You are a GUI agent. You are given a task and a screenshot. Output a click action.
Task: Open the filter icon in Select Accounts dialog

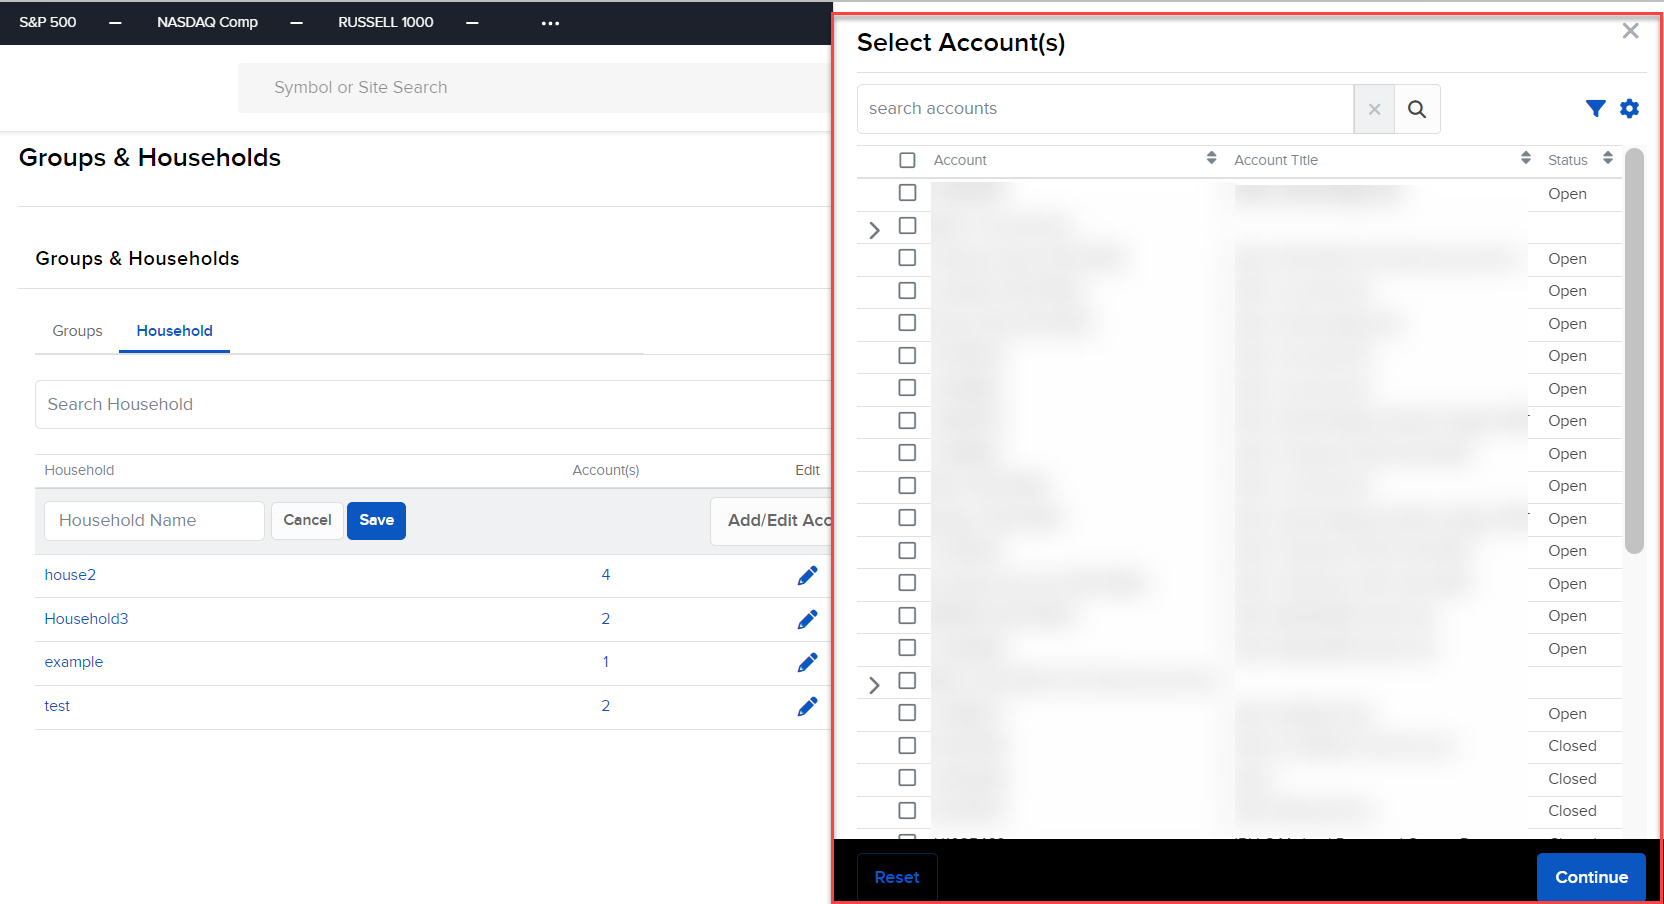(1596, 108)
